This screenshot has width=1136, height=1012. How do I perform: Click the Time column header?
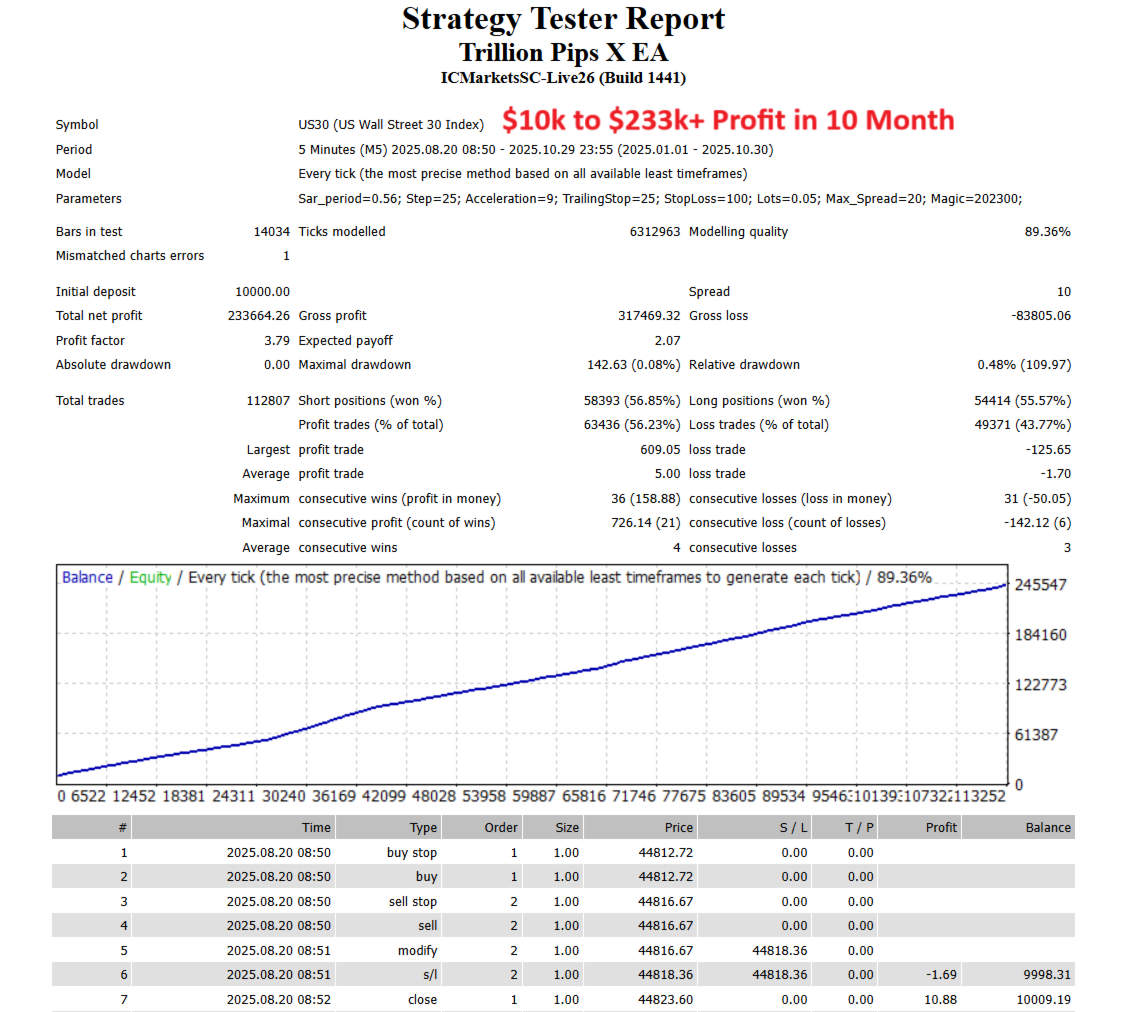[x=316, y=827]
